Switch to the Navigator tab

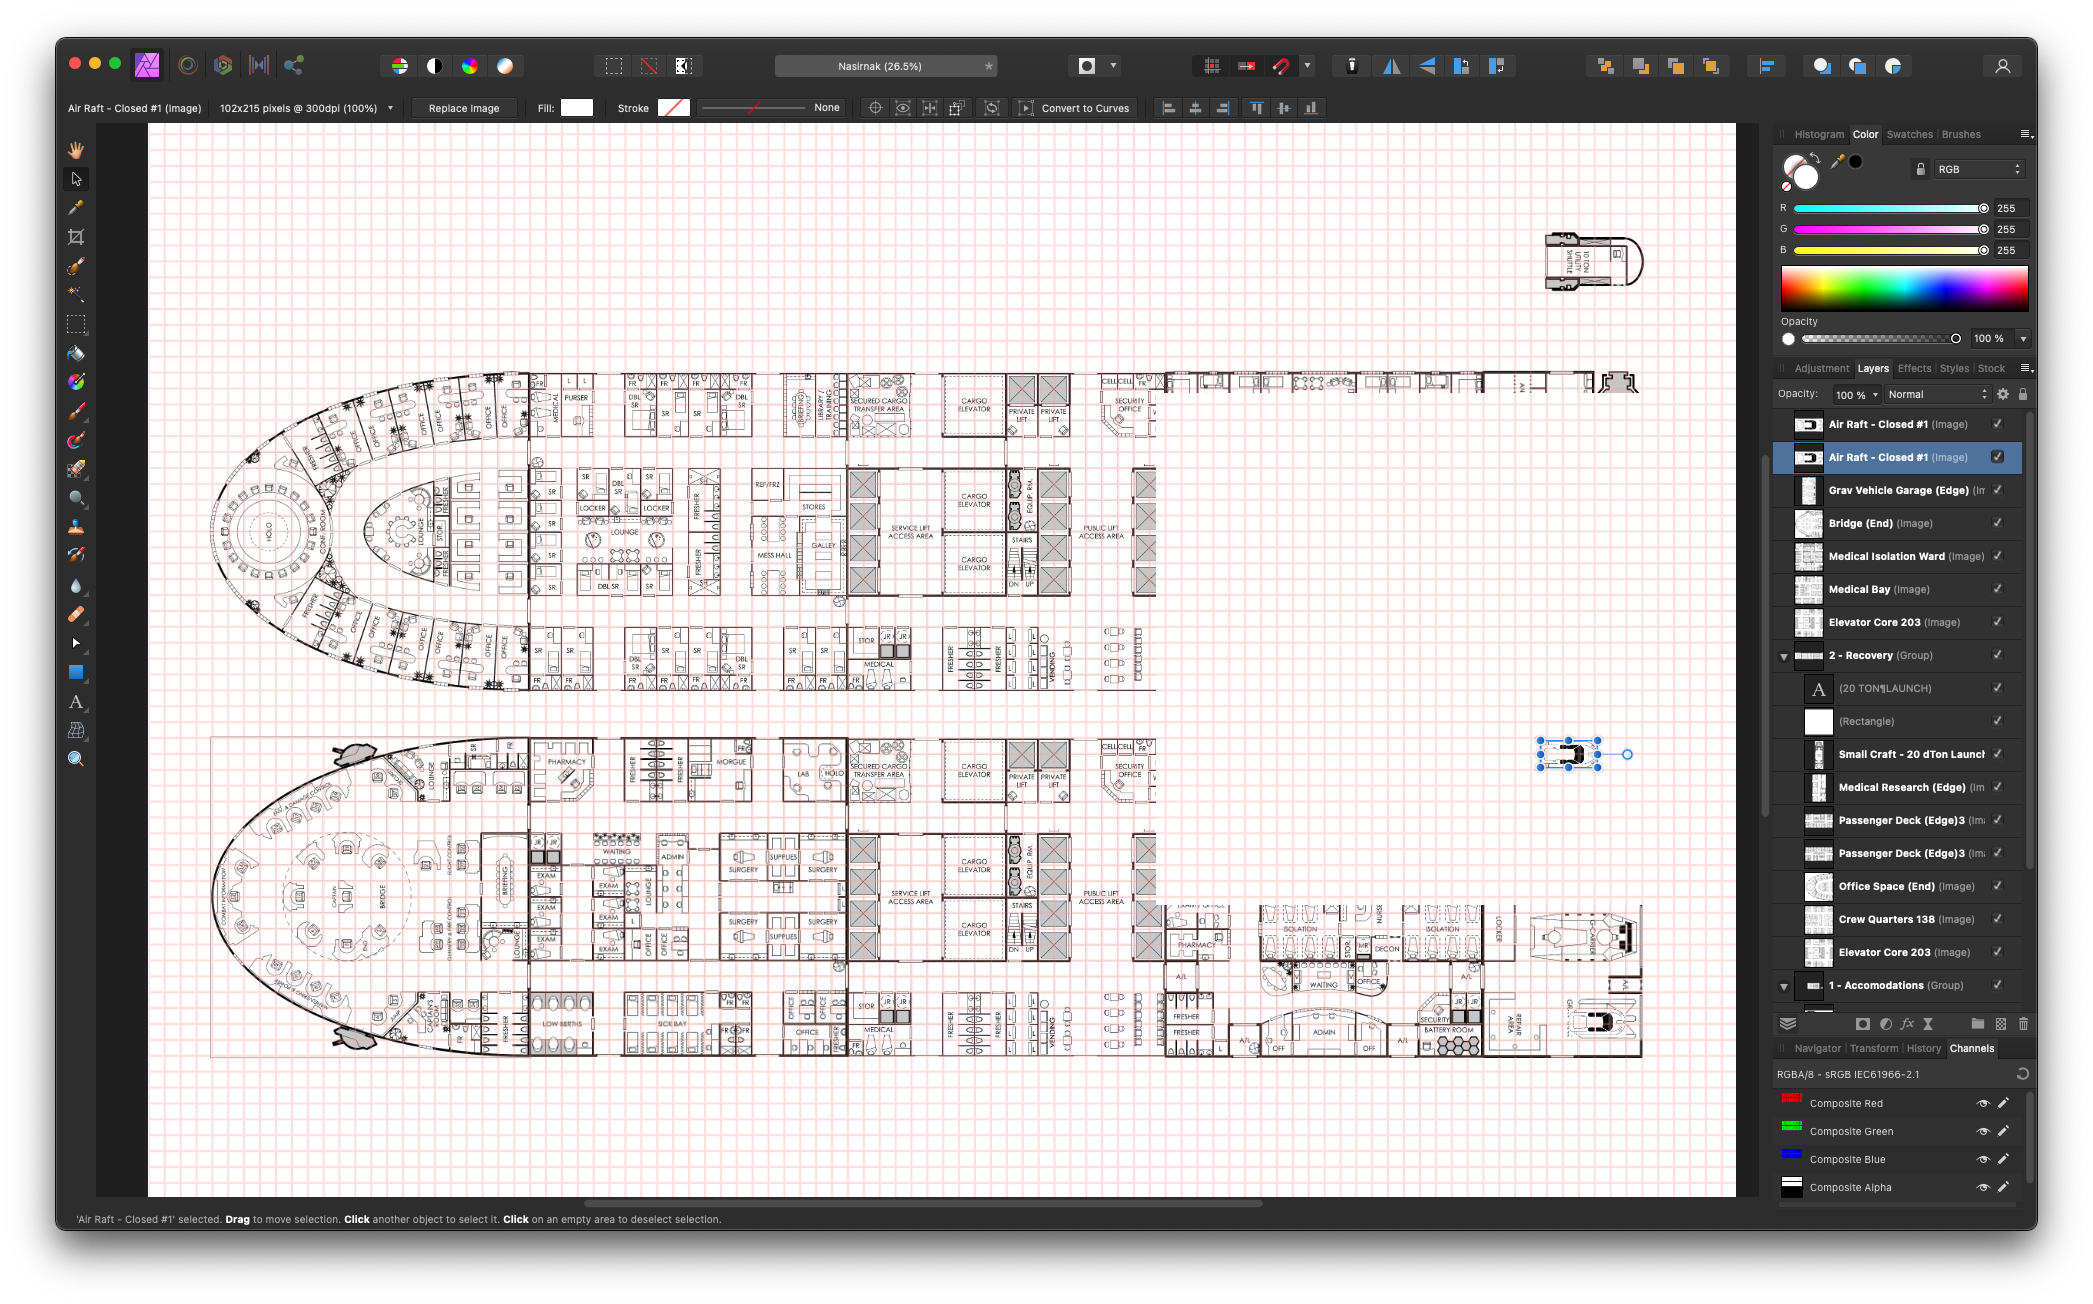click(1817, 1048)
